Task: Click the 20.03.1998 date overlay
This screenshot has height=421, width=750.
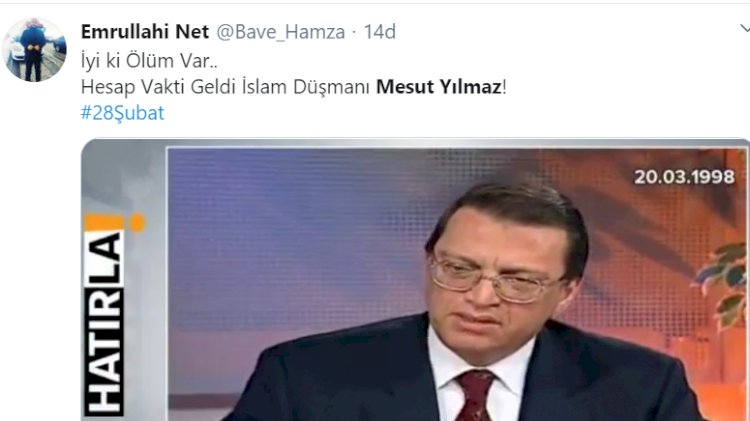Action: point(684,177)
